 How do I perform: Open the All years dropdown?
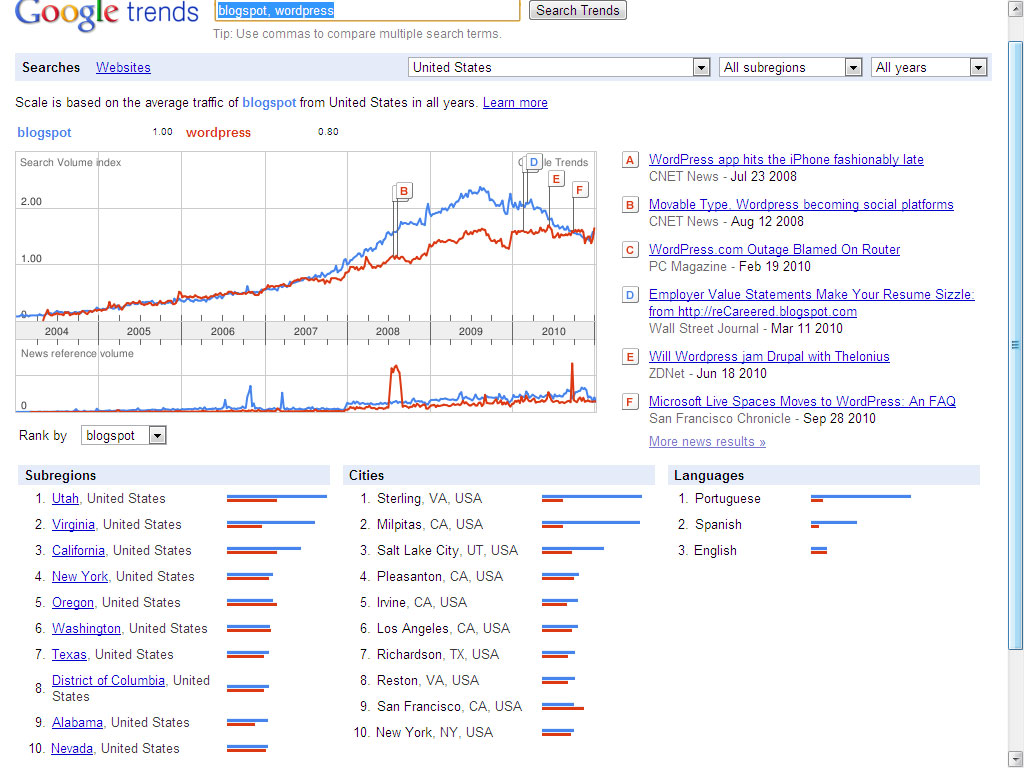tap(929, 67)
